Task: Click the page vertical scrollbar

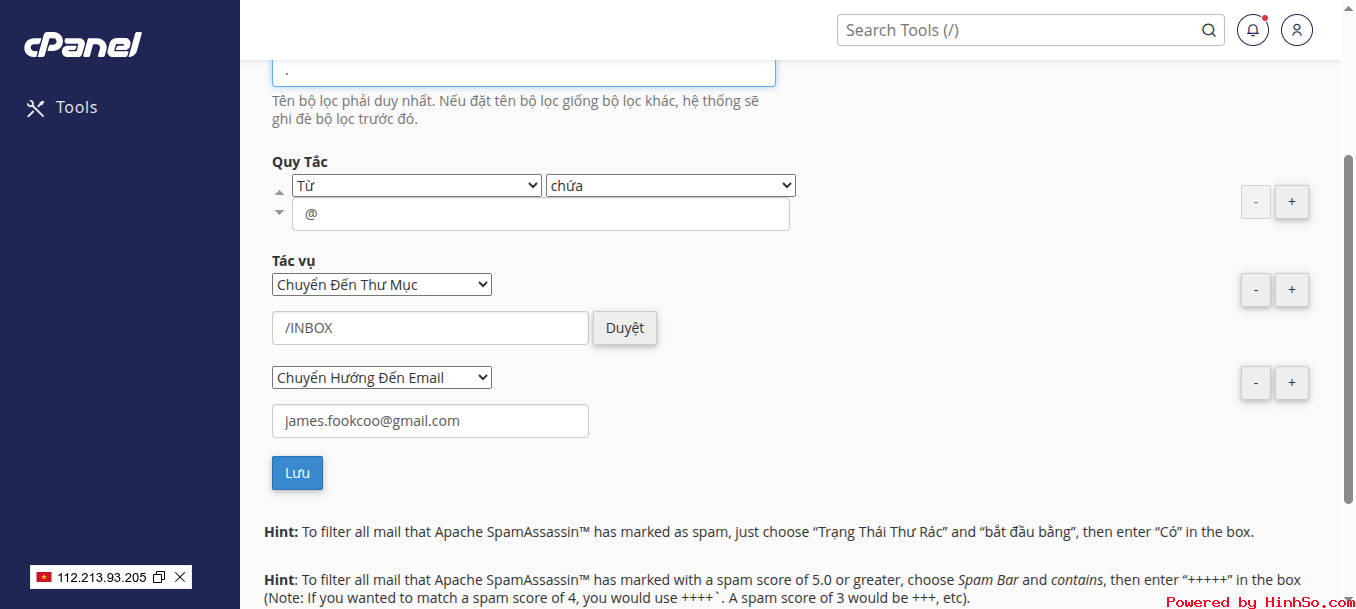Action: click(1348, 329)
